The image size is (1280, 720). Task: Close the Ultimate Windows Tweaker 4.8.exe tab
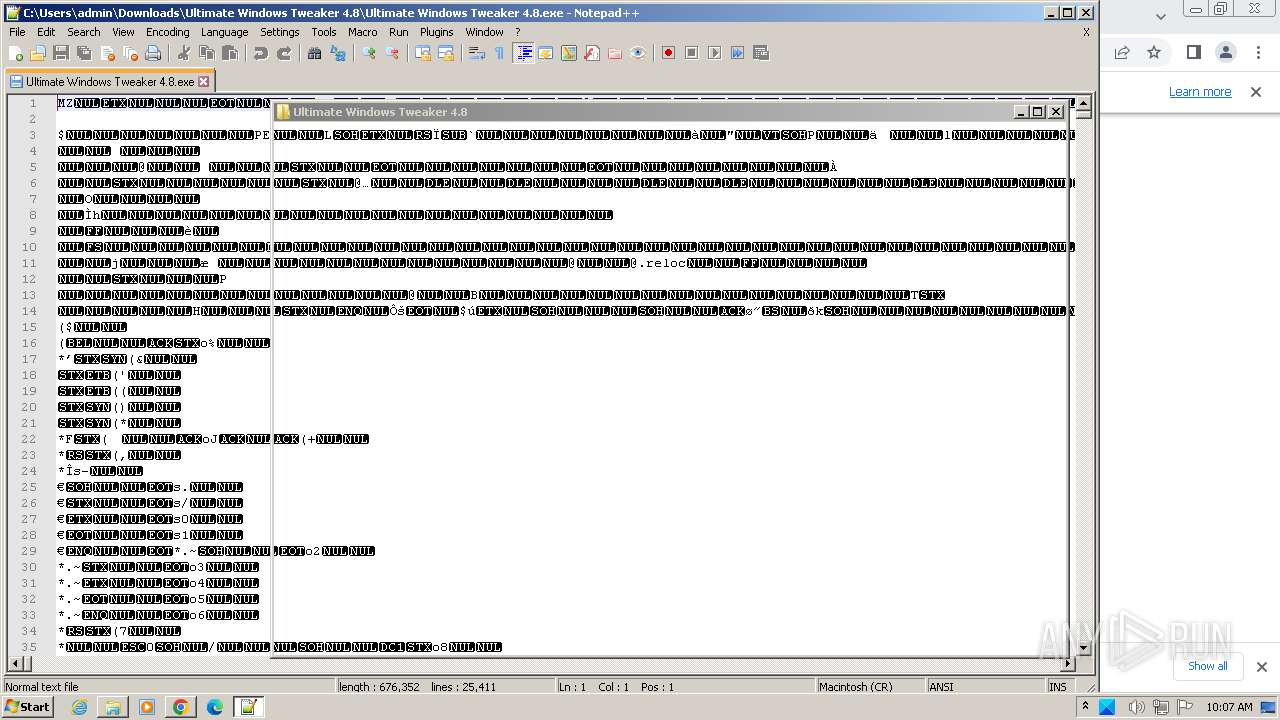pyautogui.click(x=204, y=82)
